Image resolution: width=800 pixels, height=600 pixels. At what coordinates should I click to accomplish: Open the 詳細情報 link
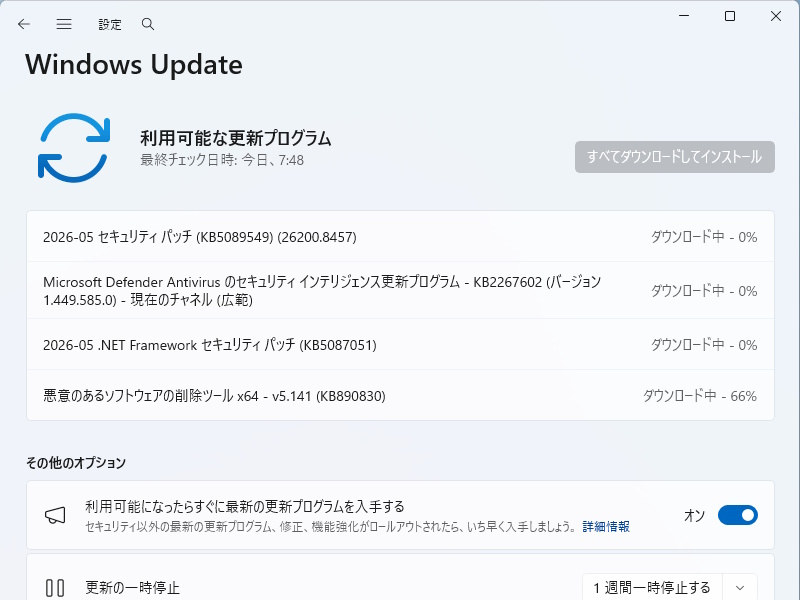606,527
